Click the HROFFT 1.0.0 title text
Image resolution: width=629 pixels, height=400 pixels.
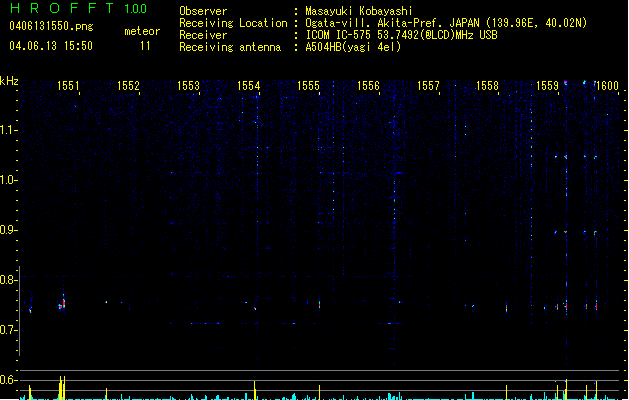[x=78, y=8]
